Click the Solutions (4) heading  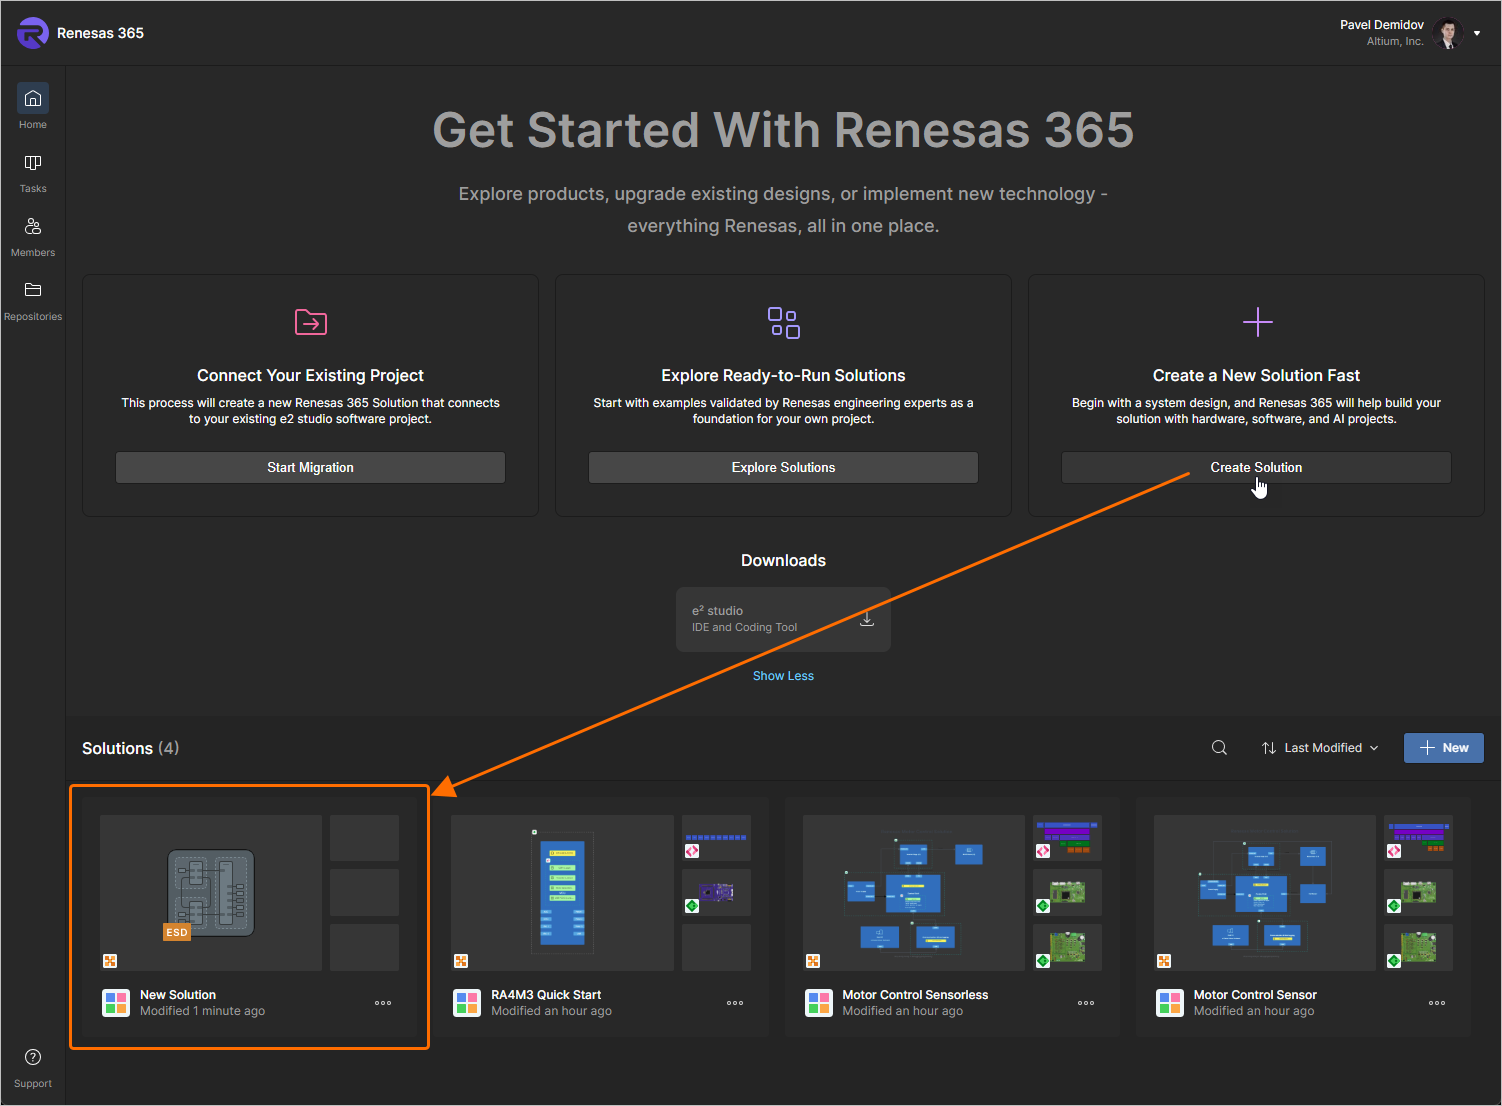(x=130, y=748)
